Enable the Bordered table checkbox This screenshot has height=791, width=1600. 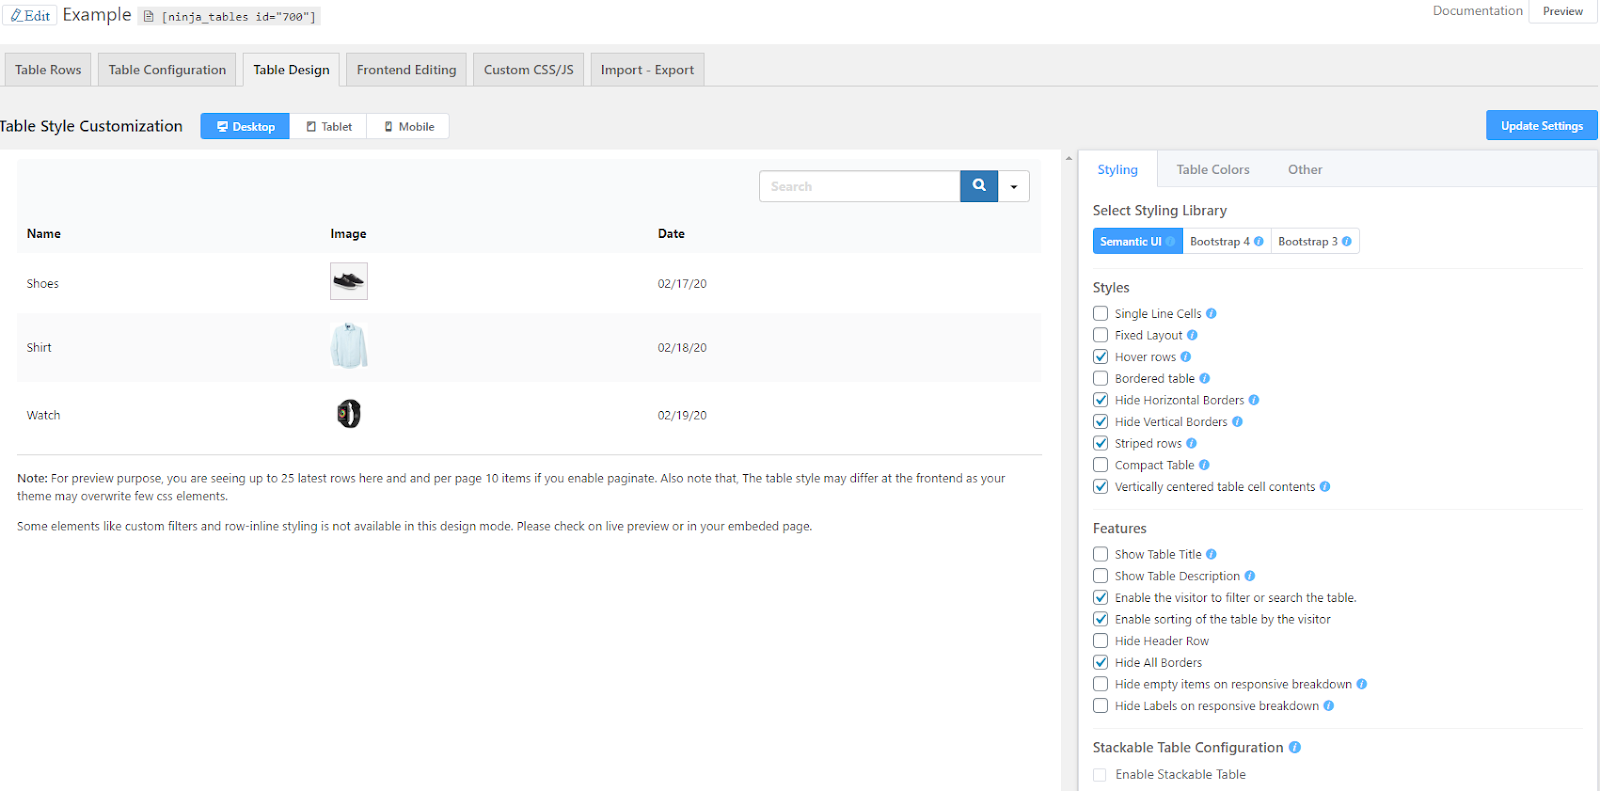1101,379
